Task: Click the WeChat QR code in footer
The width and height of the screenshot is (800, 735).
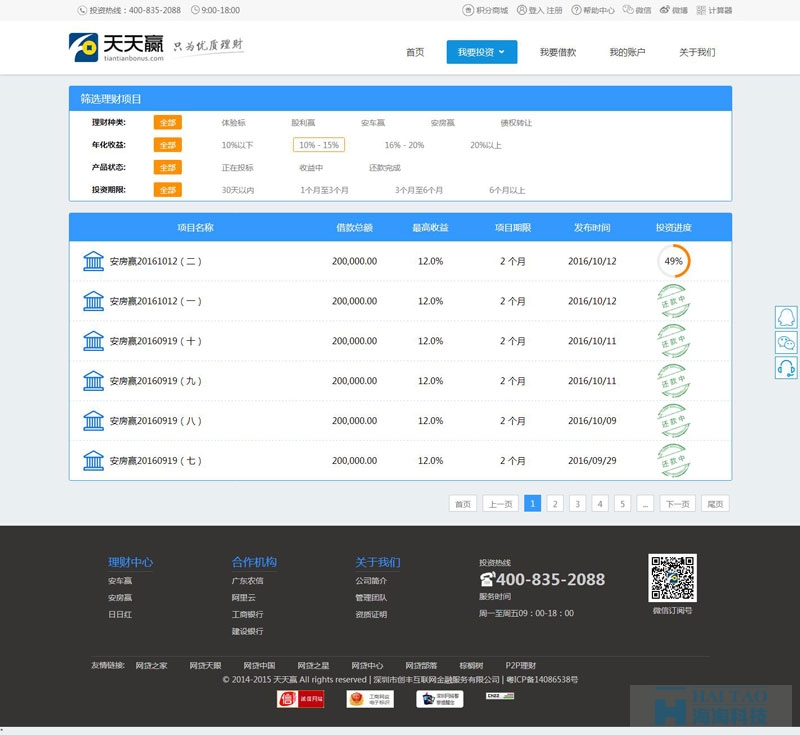Action: tap(672, 577)
